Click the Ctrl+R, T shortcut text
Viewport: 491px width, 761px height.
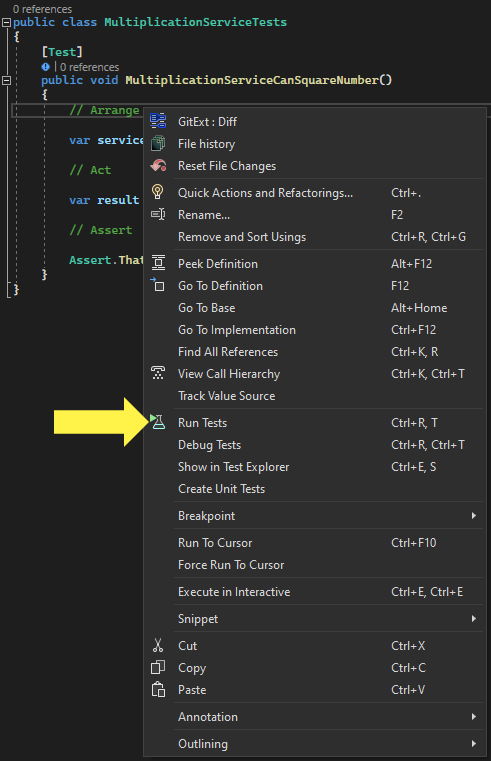[414, 423]
